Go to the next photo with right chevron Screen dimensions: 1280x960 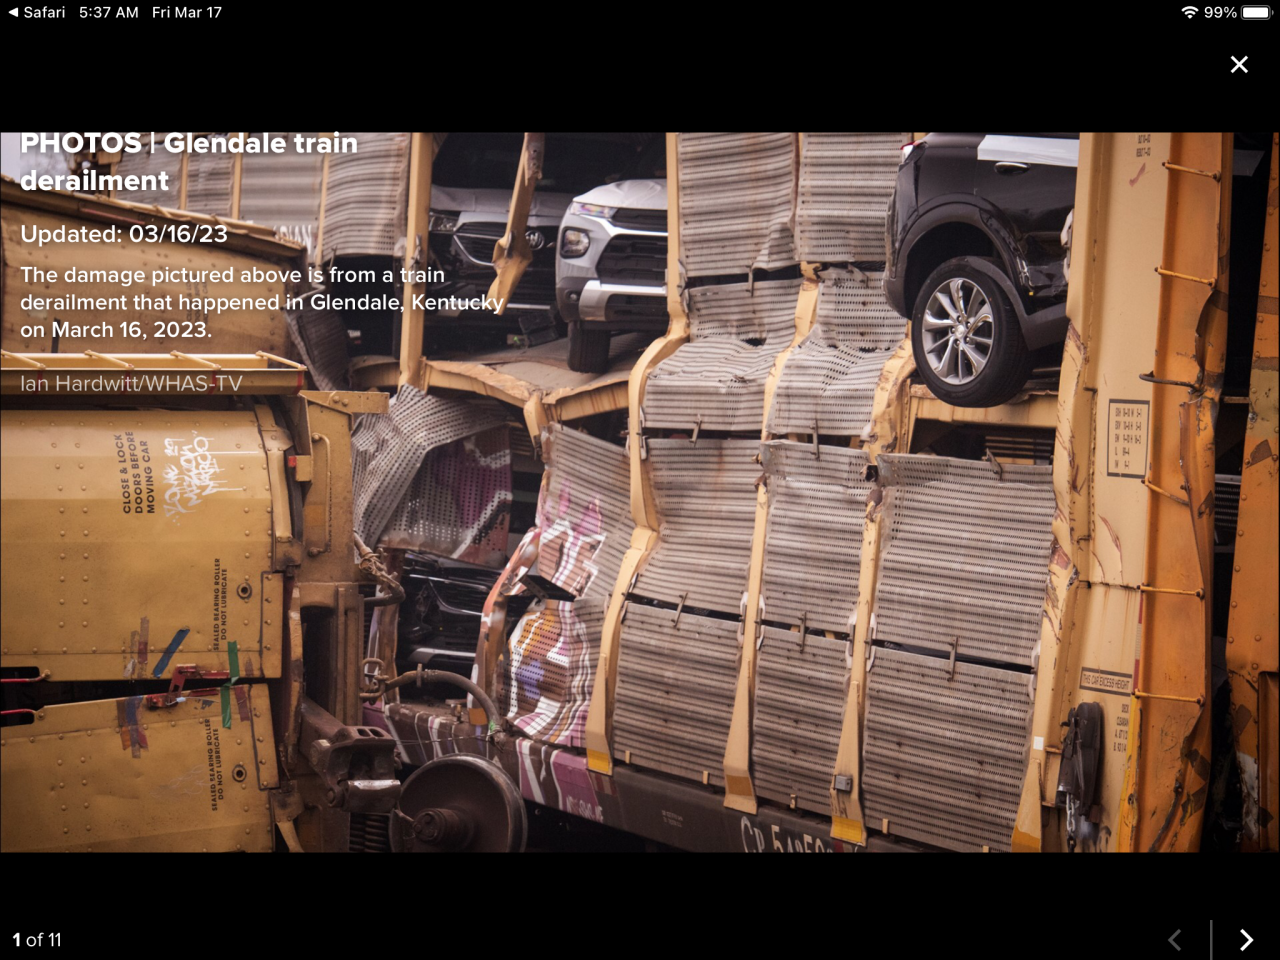pos(1246,940)
